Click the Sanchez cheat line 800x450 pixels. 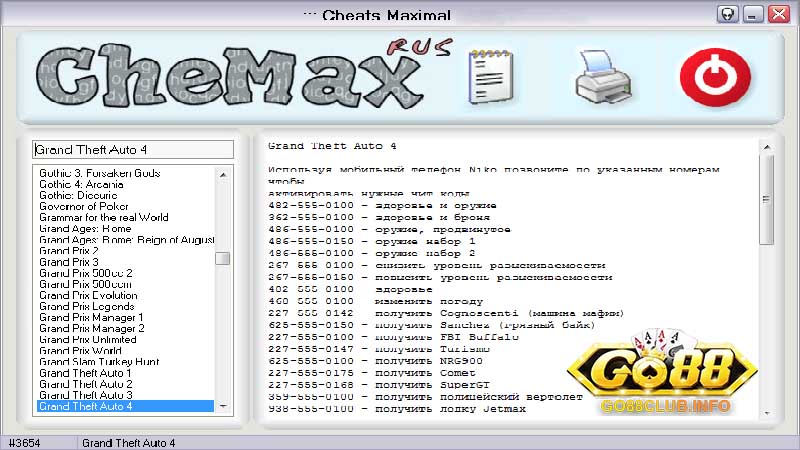click(x=432, y=325)
